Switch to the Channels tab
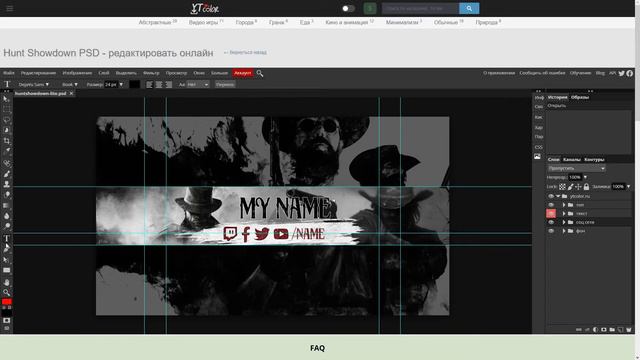Screen dimensions: 640x360 (571, 160)
